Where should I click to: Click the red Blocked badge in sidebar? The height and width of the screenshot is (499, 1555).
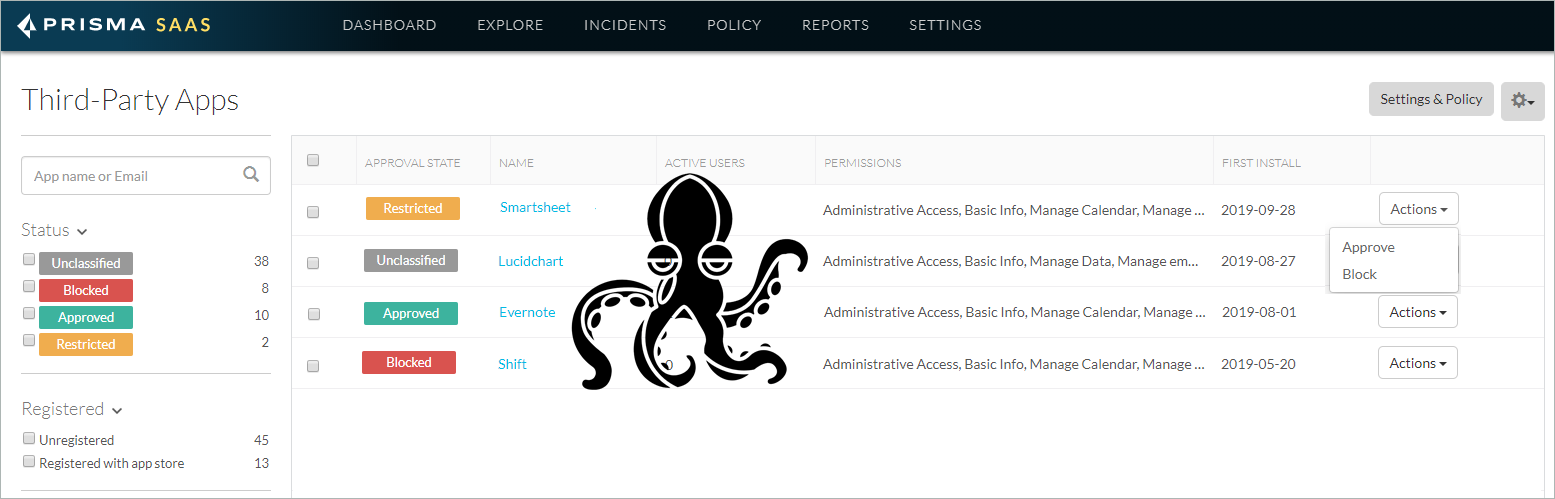86,290
